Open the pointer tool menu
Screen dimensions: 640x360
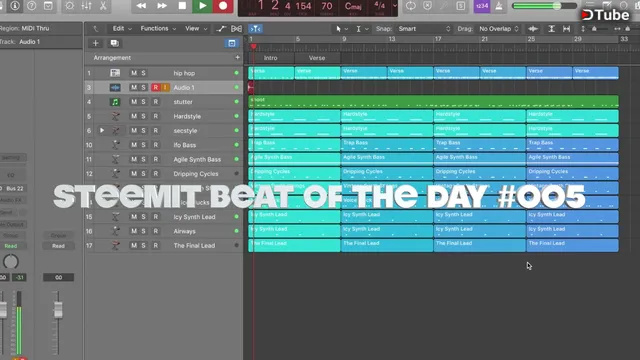342,29
